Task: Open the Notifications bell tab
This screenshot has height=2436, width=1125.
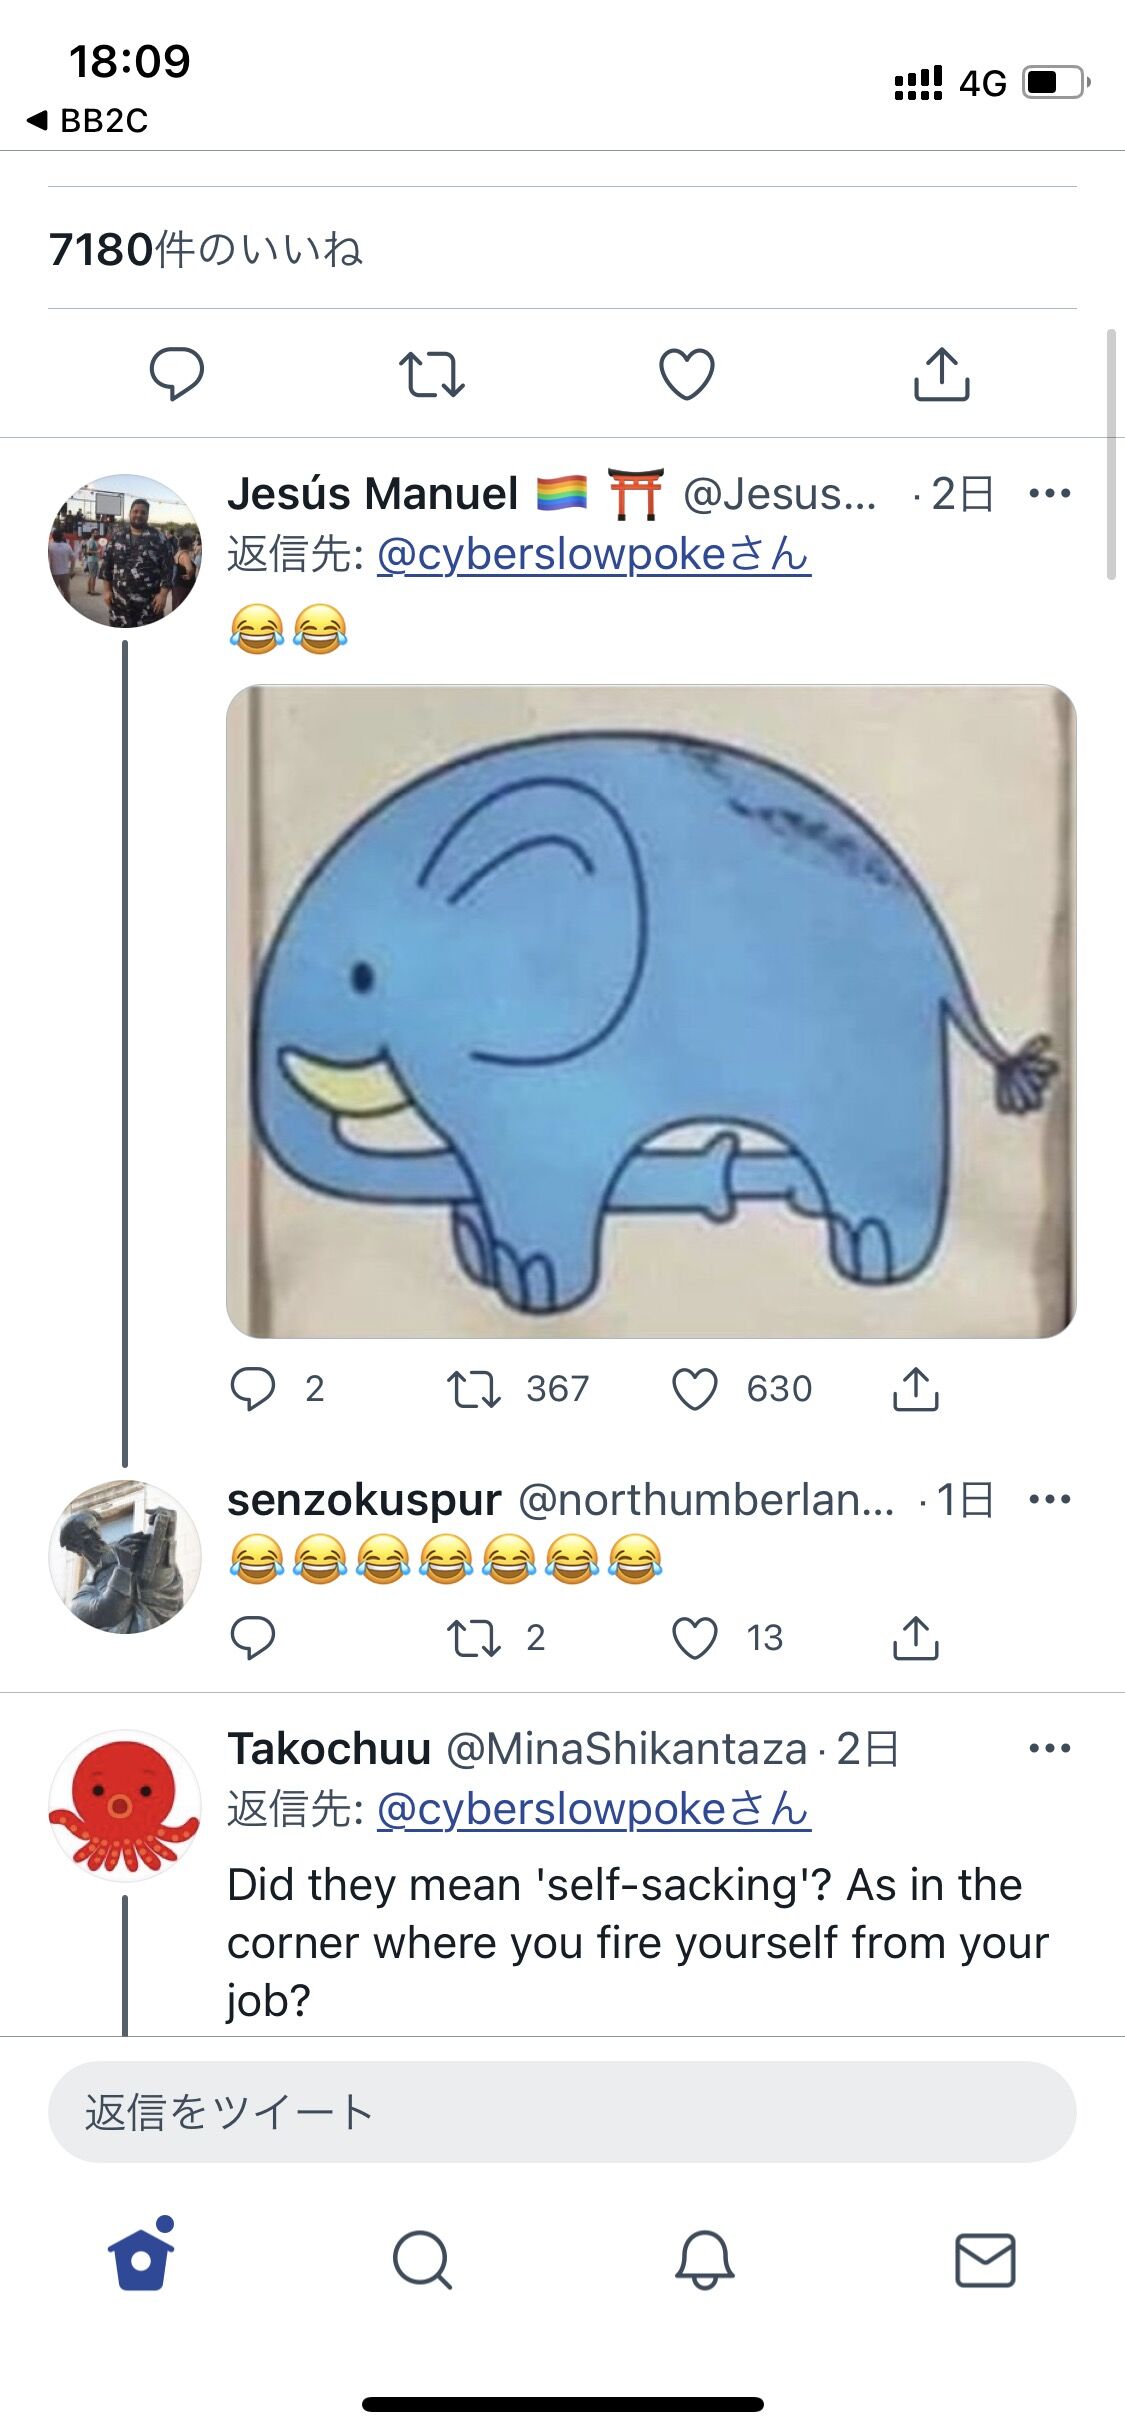Action: pos(705,2260)
